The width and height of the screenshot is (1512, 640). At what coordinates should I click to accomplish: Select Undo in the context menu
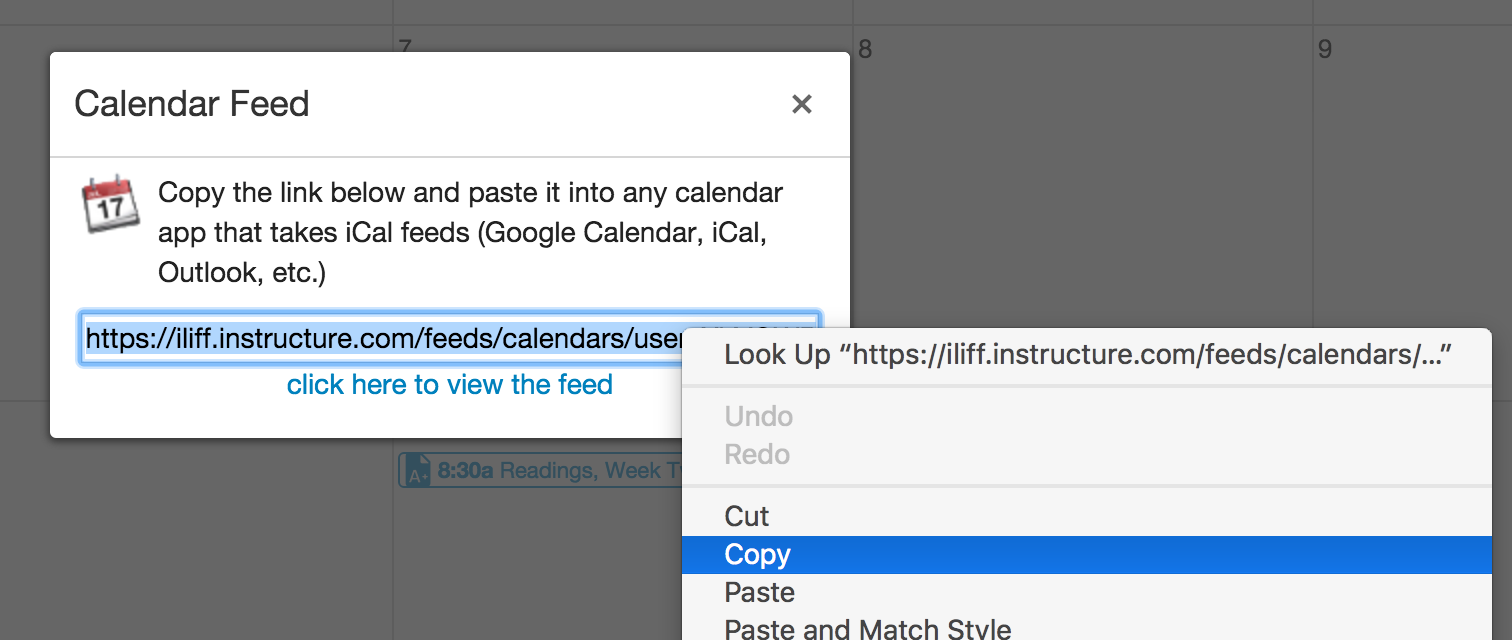coord(758,416)
